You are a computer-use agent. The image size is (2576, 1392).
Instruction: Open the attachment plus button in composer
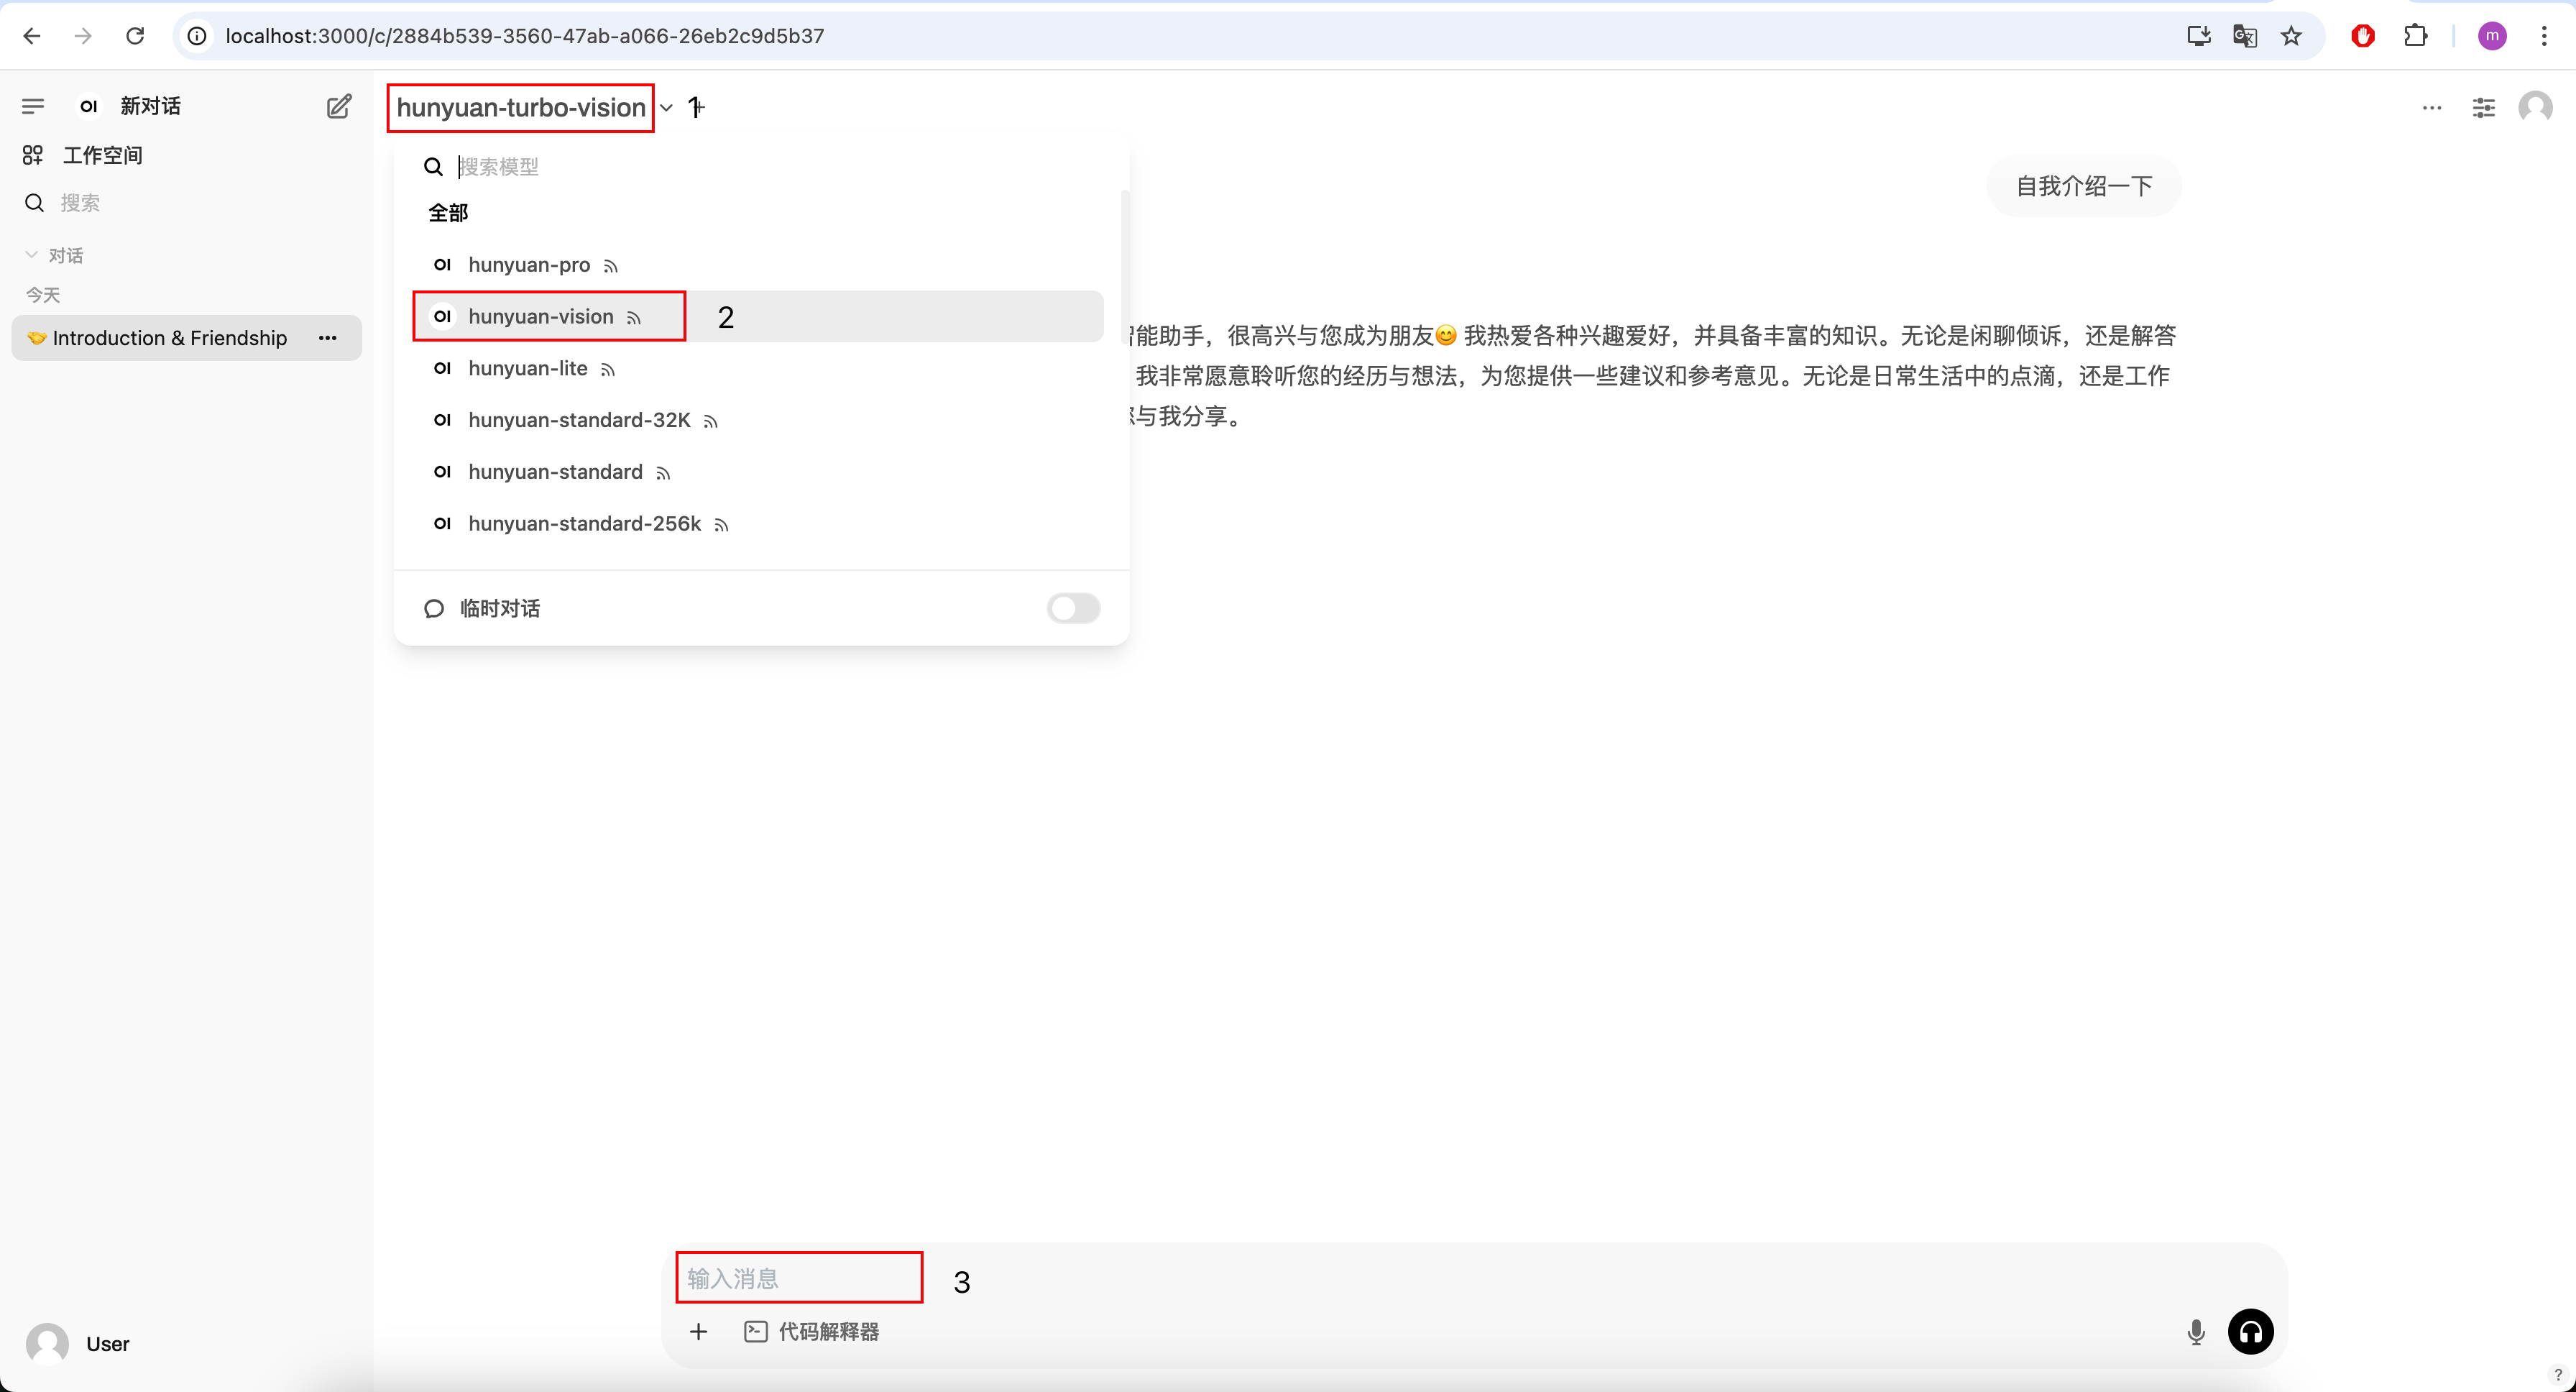(x=699, y=1332)
